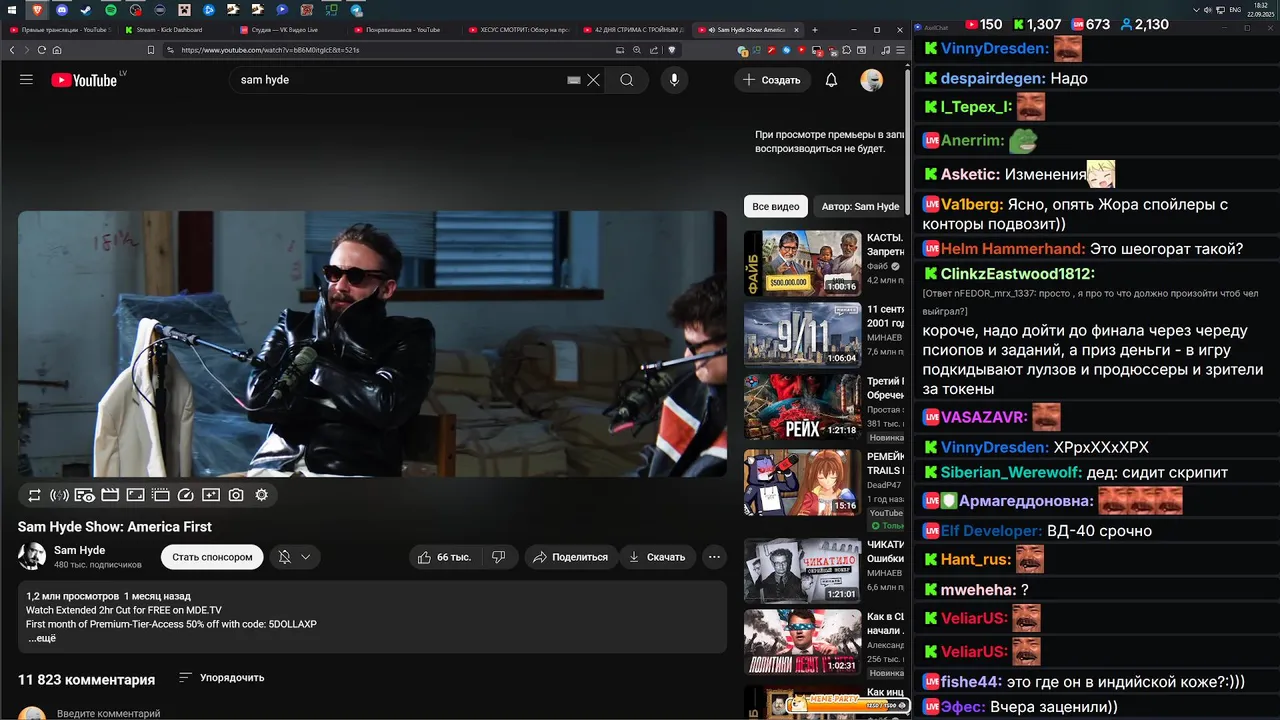Open the Sam Hyde channel avatar
The image size is (1280, 720).
point(32,557)
